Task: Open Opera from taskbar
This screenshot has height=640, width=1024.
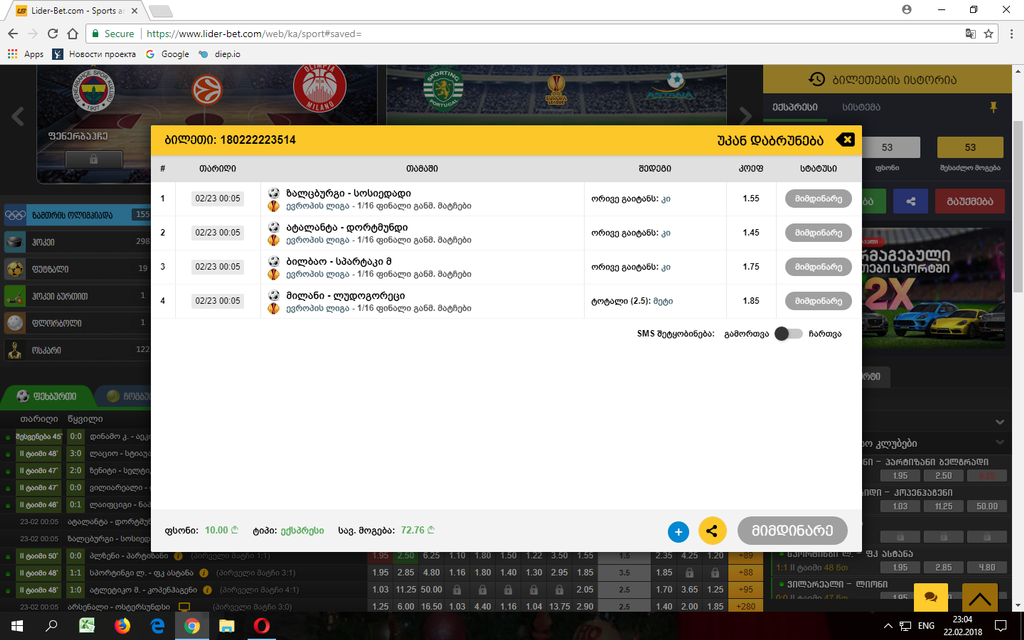Action: pos(261,626)
